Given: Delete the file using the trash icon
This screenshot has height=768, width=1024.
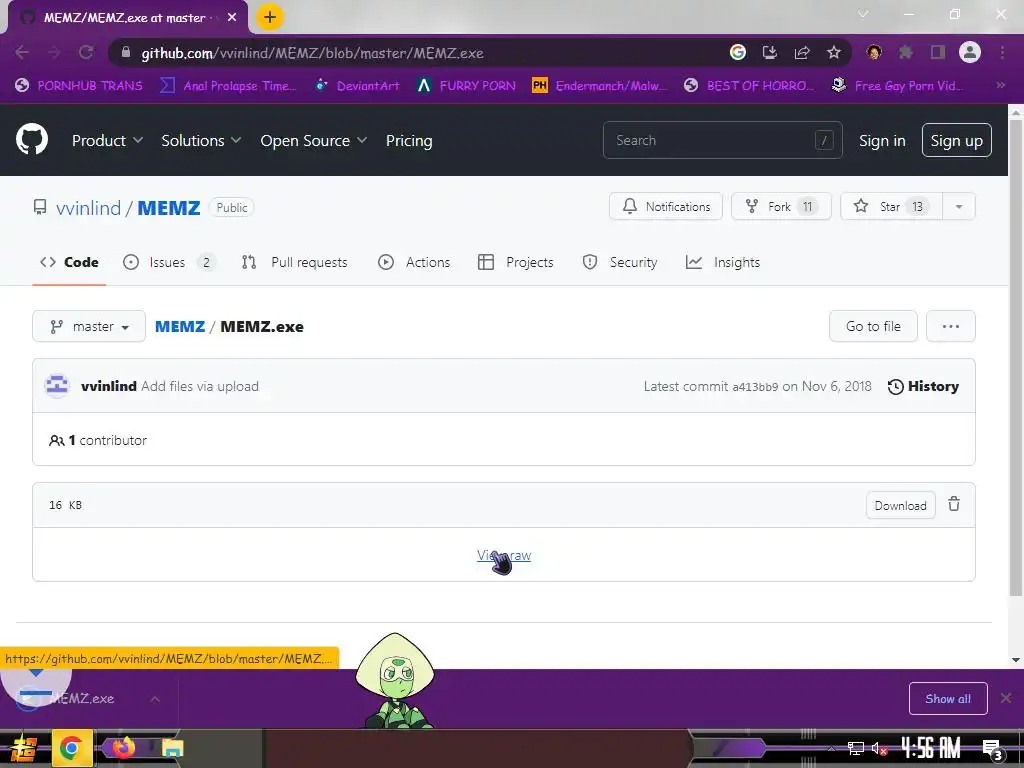Looking at the screenshot, I should pyautogui.click(x=954, y=504).
